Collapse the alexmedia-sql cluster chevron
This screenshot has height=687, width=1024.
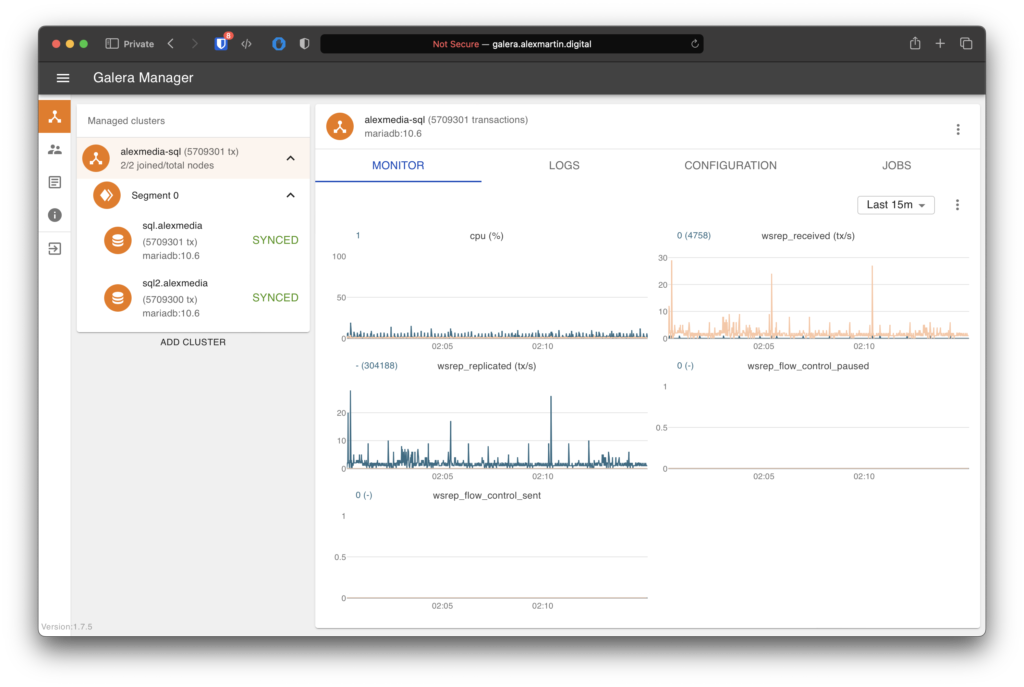[291, 158]
